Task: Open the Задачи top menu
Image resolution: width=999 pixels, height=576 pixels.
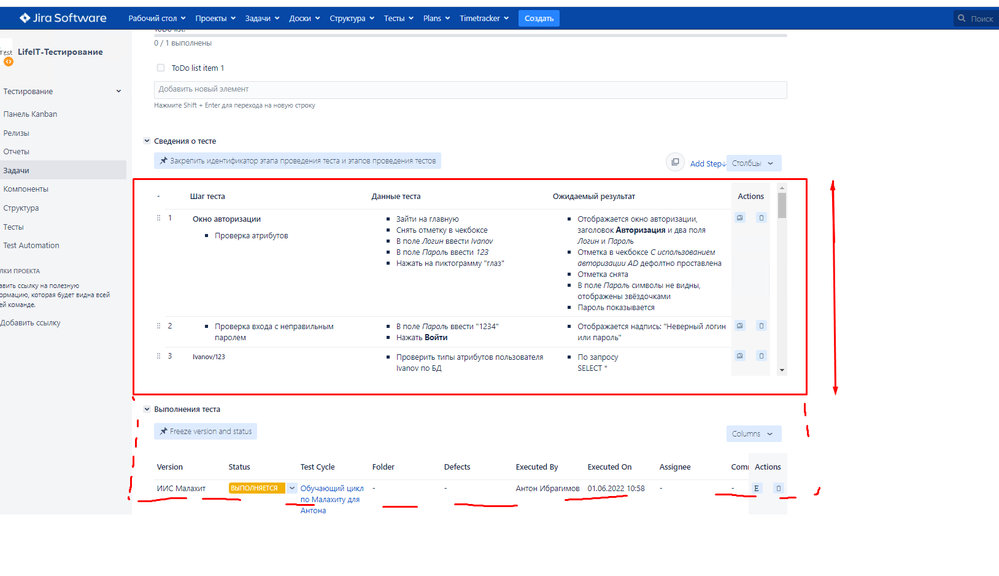Action: coord(262,18)
